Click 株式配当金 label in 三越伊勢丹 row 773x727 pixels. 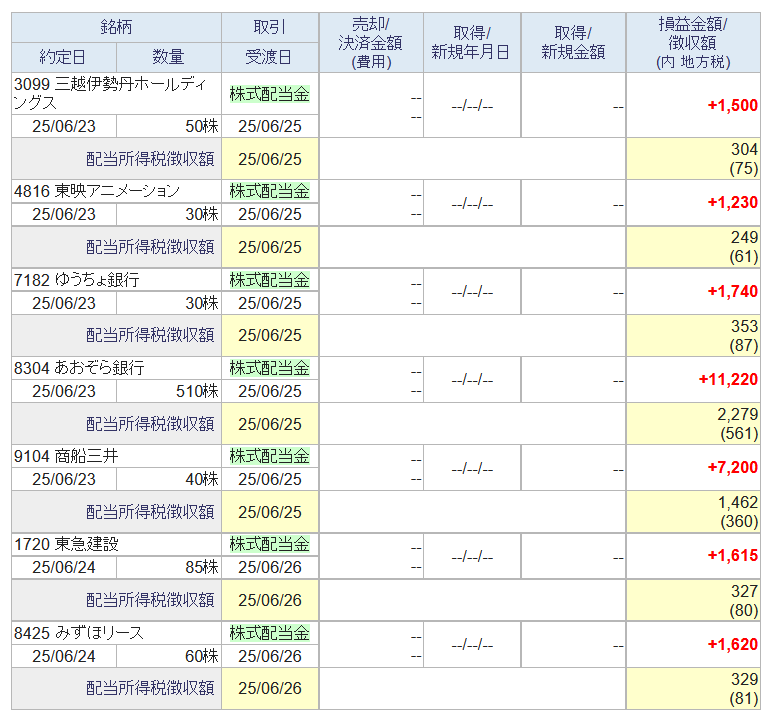[270, 94]
